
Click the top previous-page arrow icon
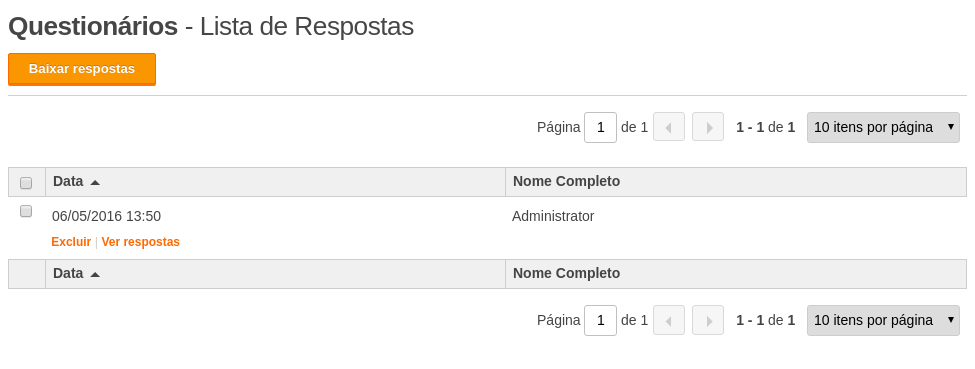tap(668, 127)
